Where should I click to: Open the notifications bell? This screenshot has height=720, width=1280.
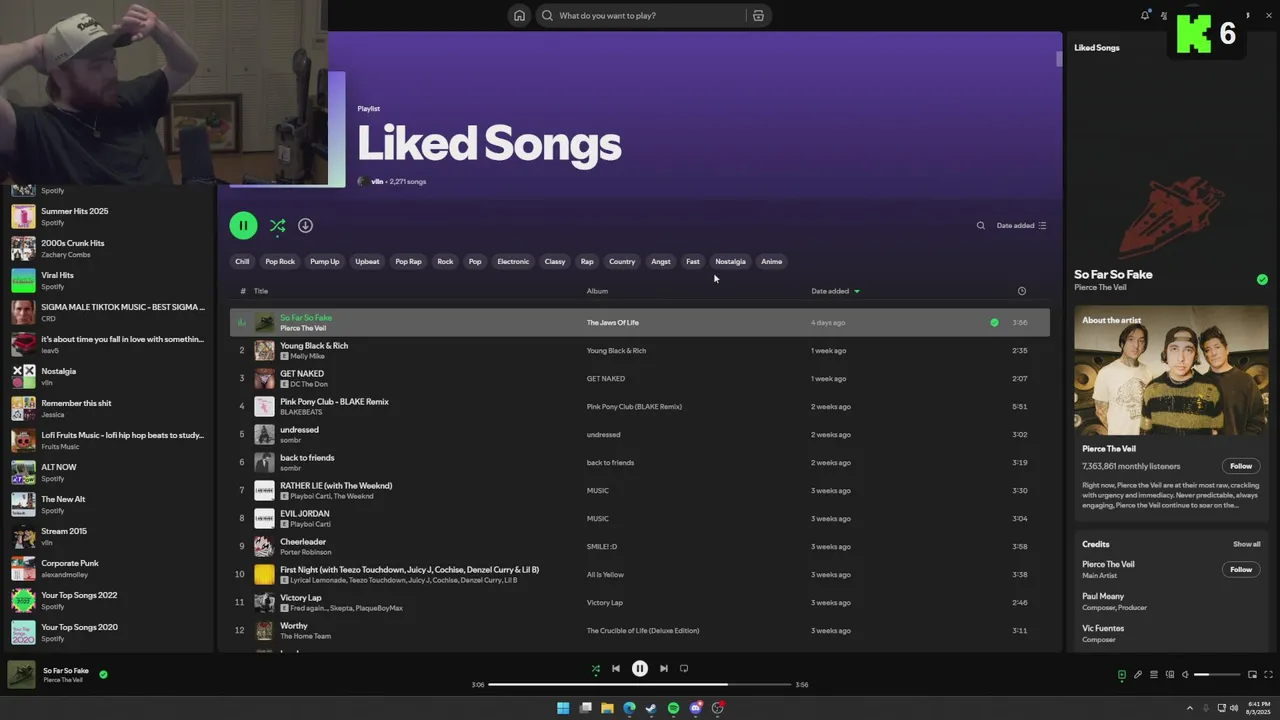point(1145,15)
